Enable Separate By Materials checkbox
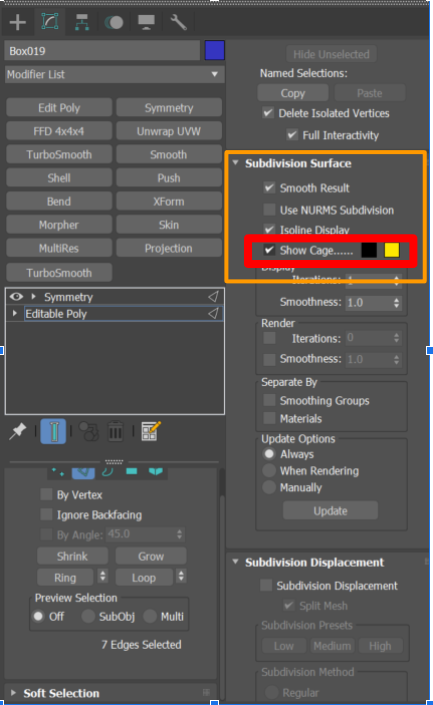Viewport: 433px width, 705px height. (x=269, y=418)
